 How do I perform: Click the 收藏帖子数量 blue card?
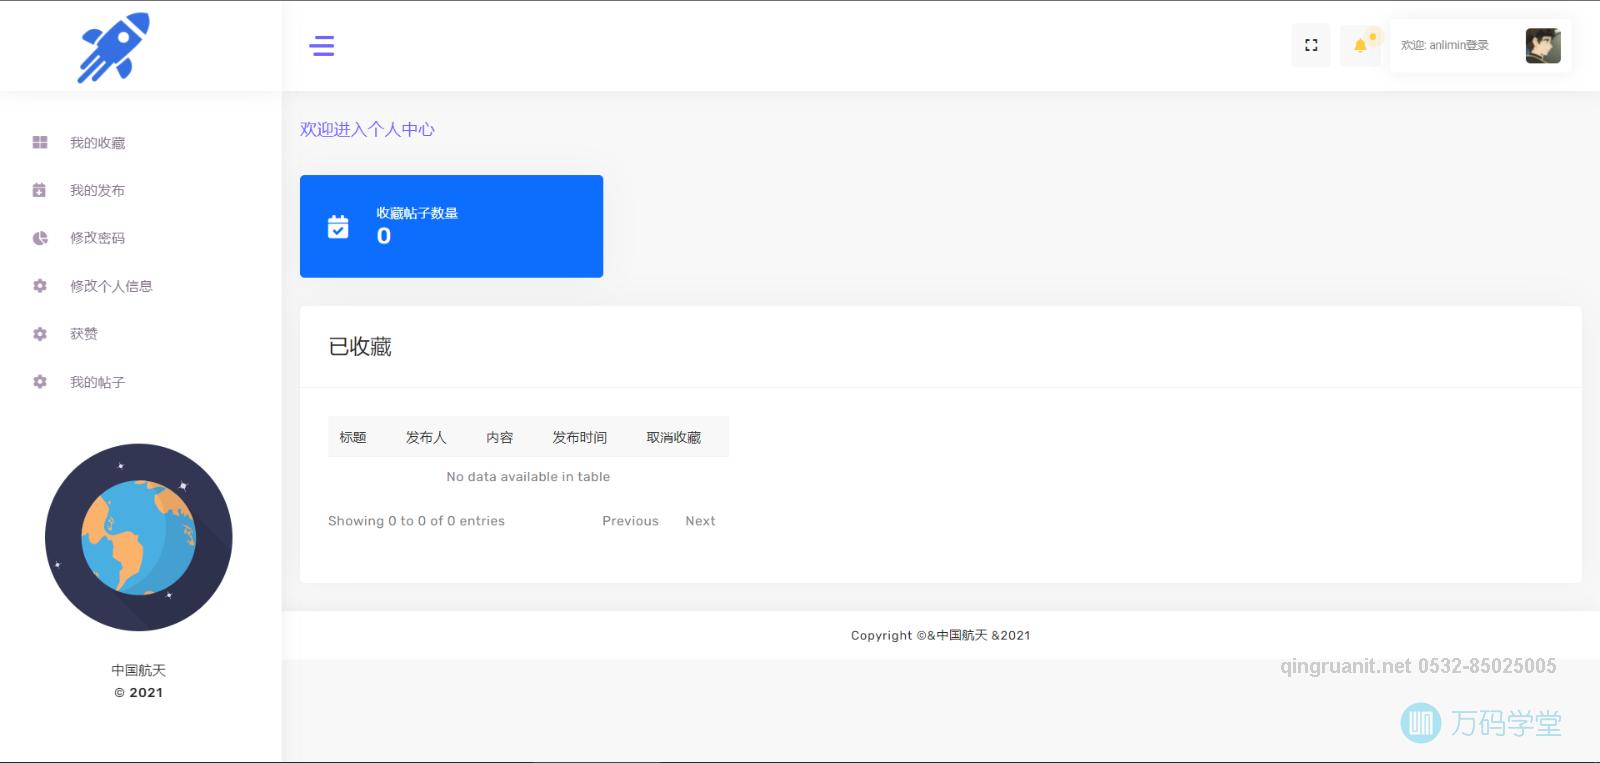tap(451, 226)
